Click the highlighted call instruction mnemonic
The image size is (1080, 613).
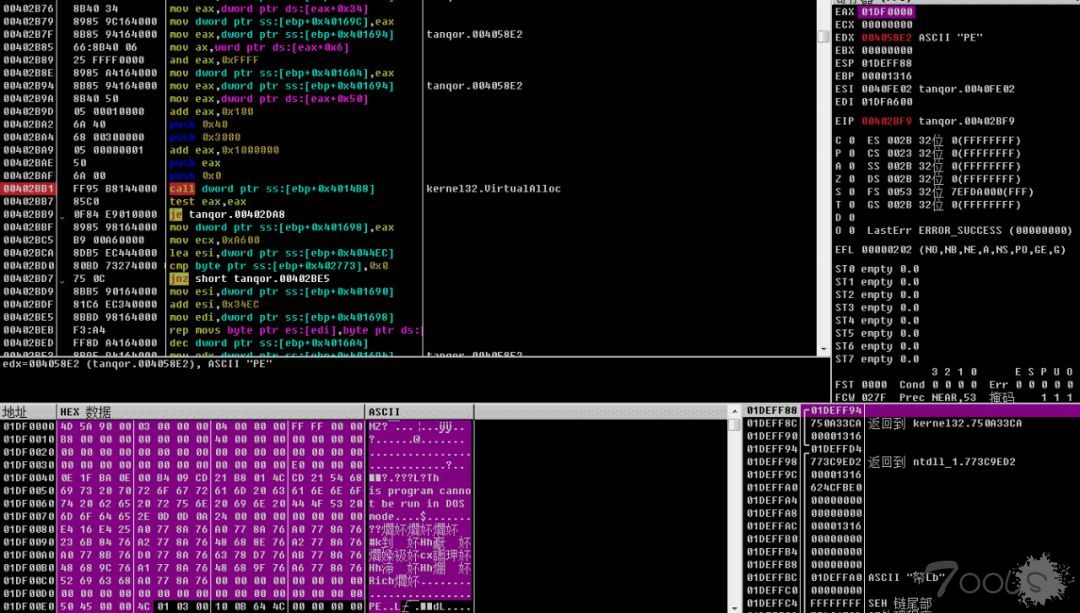(x=182, y=188)
